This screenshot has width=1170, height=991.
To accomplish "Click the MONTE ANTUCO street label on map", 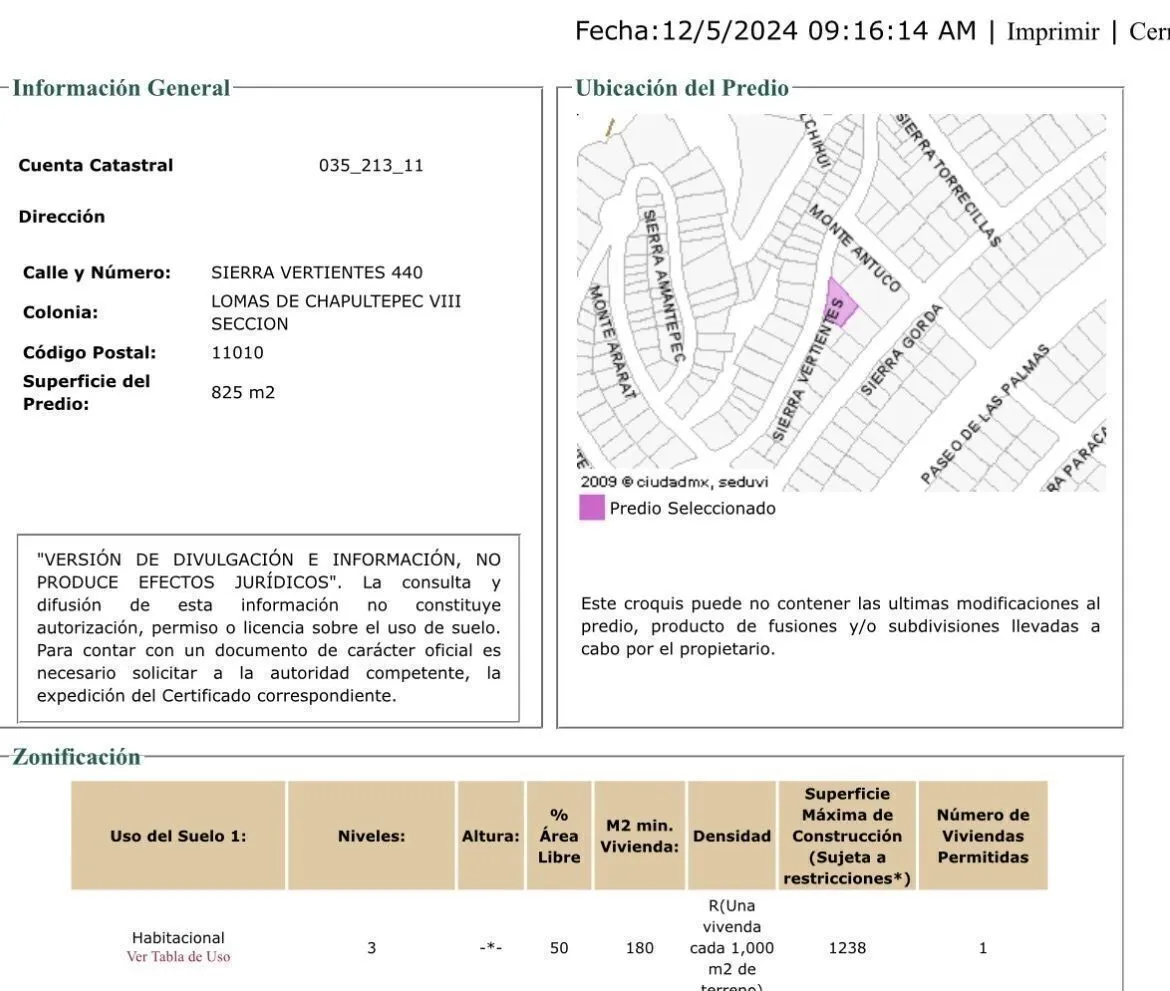I will tap(855, 248).
